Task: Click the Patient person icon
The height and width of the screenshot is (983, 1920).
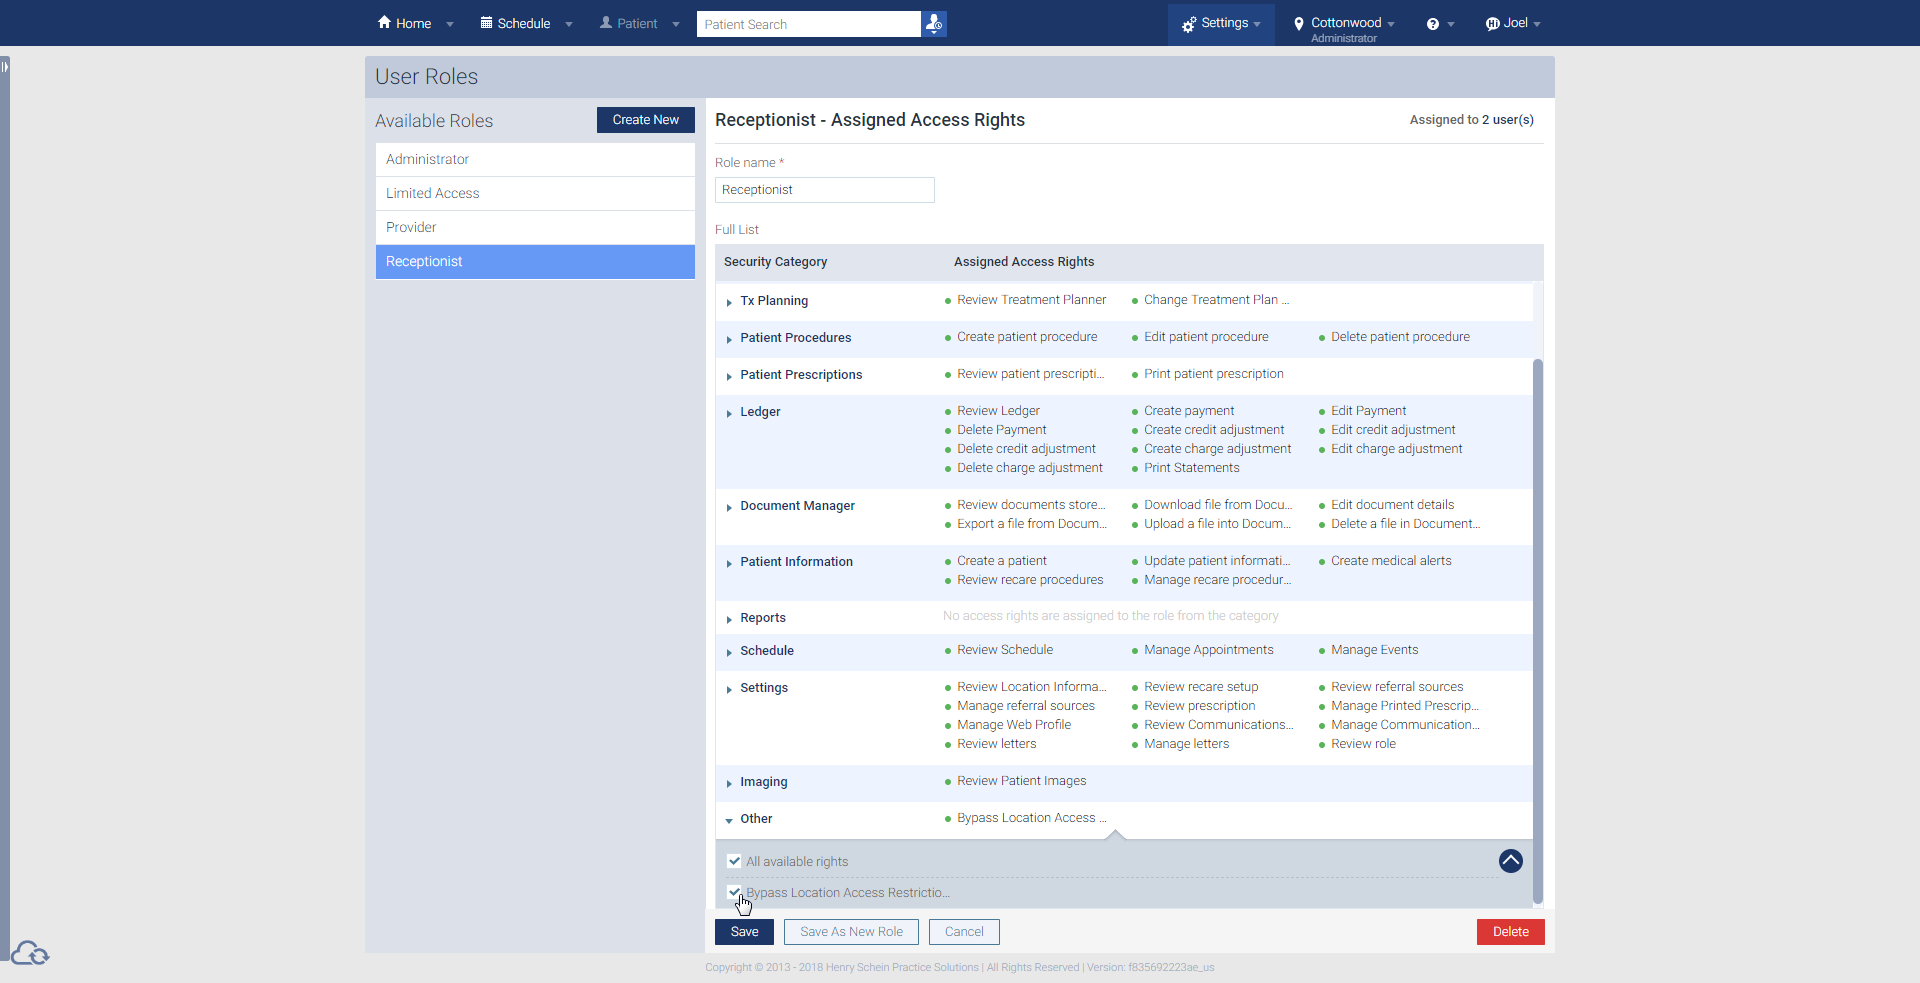Action: (x=607, y=22)
